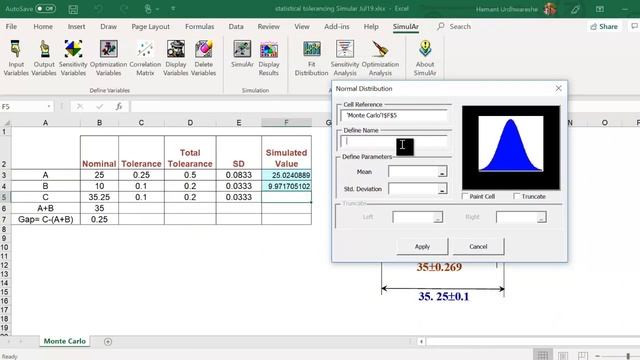Click the Std. Deviation input field
640x360 pixels.
click(413, 189)
